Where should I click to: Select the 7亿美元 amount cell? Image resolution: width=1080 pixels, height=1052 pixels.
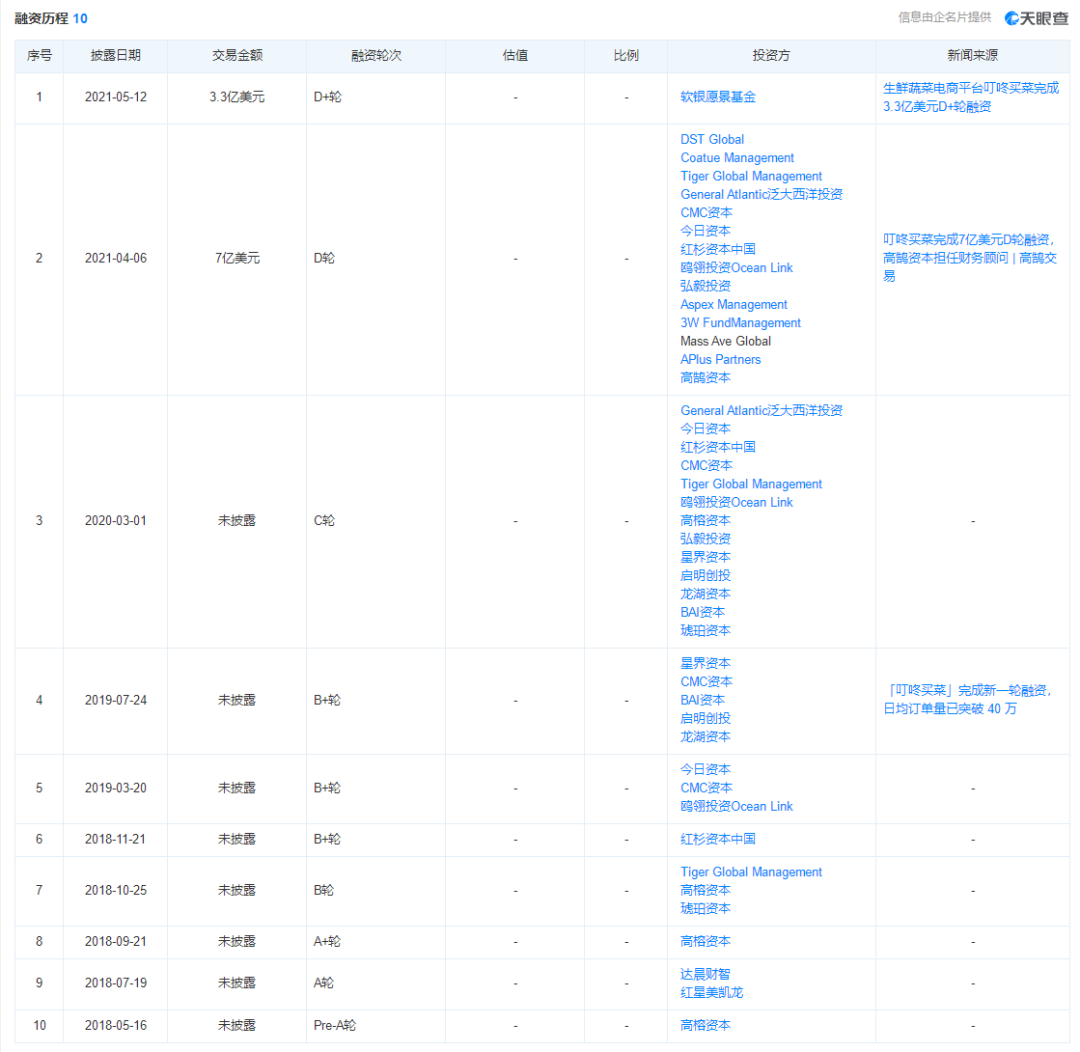[x=237, y=258]
